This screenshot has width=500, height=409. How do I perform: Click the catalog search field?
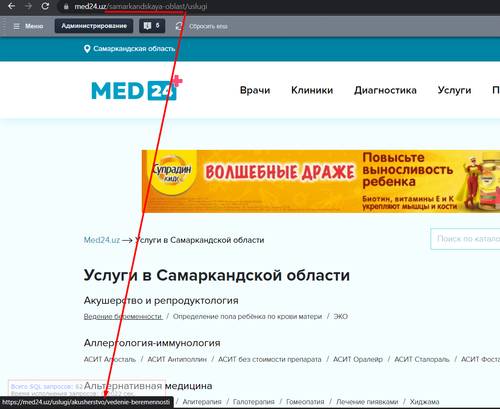coord(465,239)
